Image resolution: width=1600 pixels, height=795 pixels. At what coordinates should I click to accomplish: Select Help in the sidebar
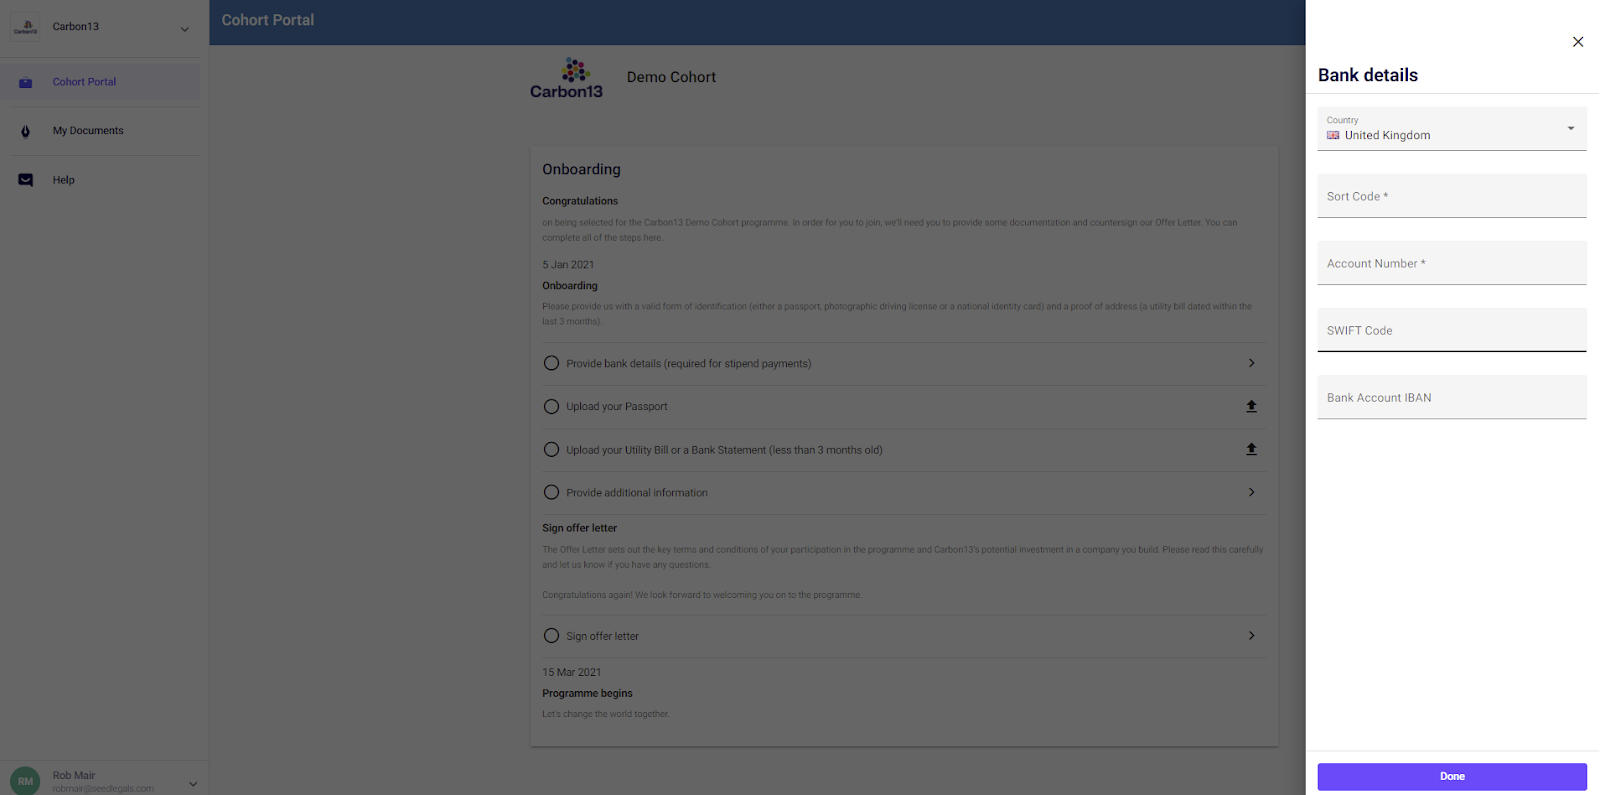tap(64, 180)
